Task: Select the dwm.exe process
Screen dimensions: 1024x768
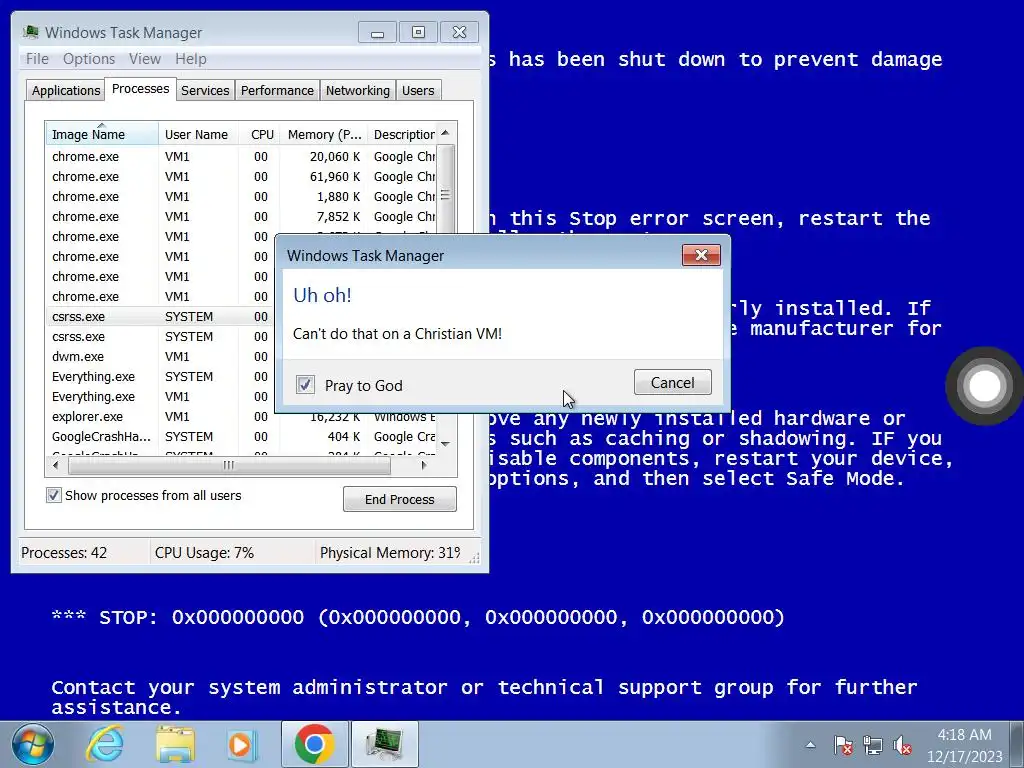Action: [x=161, y=357]
